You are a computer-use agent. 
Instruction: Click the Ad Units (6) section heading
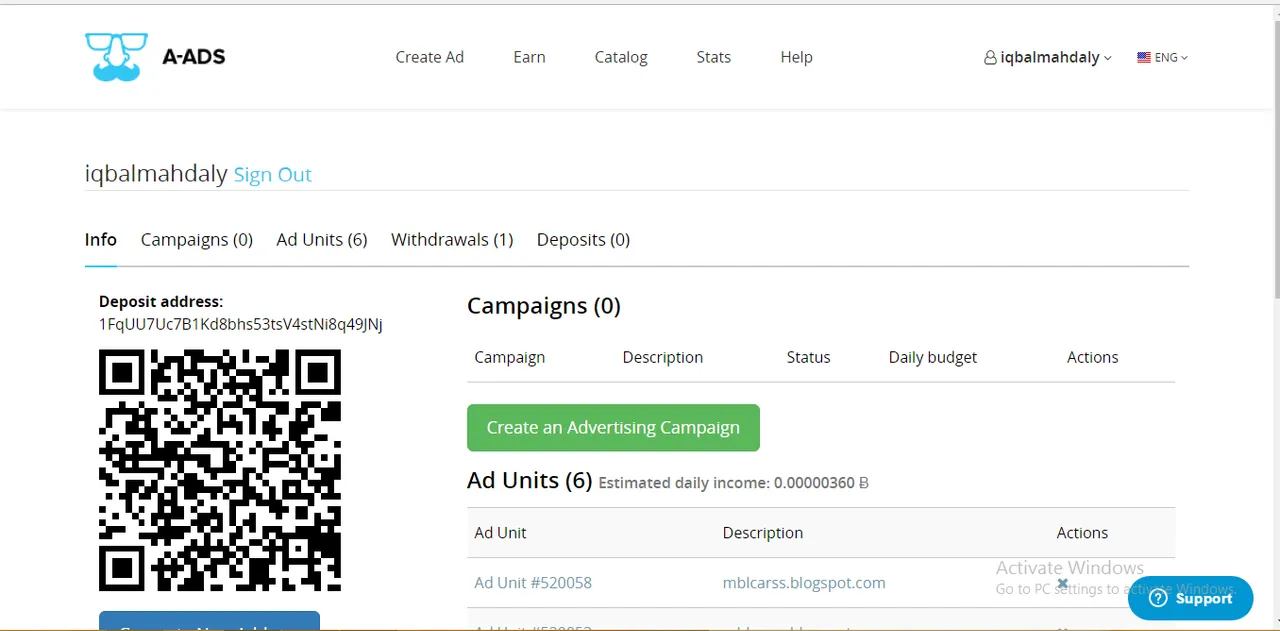tap(530, 480)
